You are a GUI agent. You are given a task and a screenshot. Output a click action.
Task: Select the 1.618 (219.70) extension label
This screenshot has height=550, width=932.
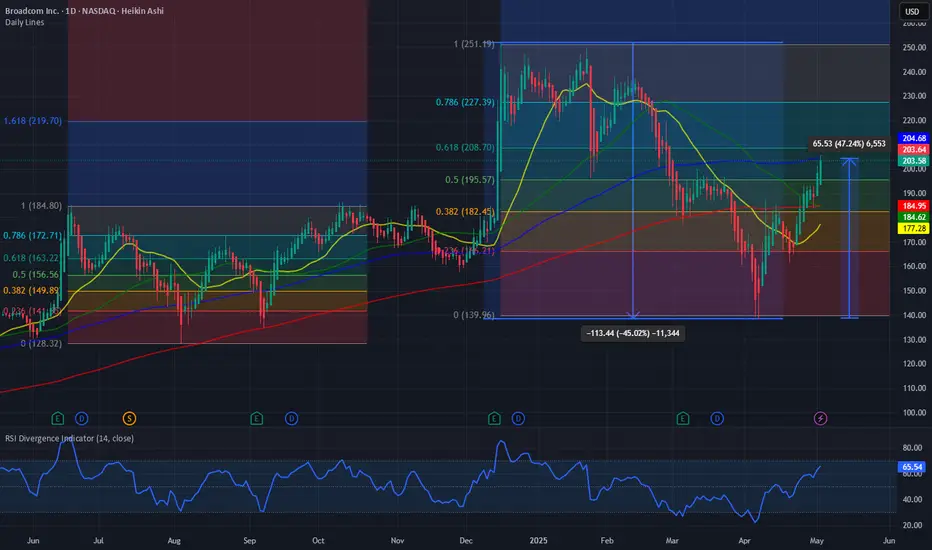[x=33, y=121]
